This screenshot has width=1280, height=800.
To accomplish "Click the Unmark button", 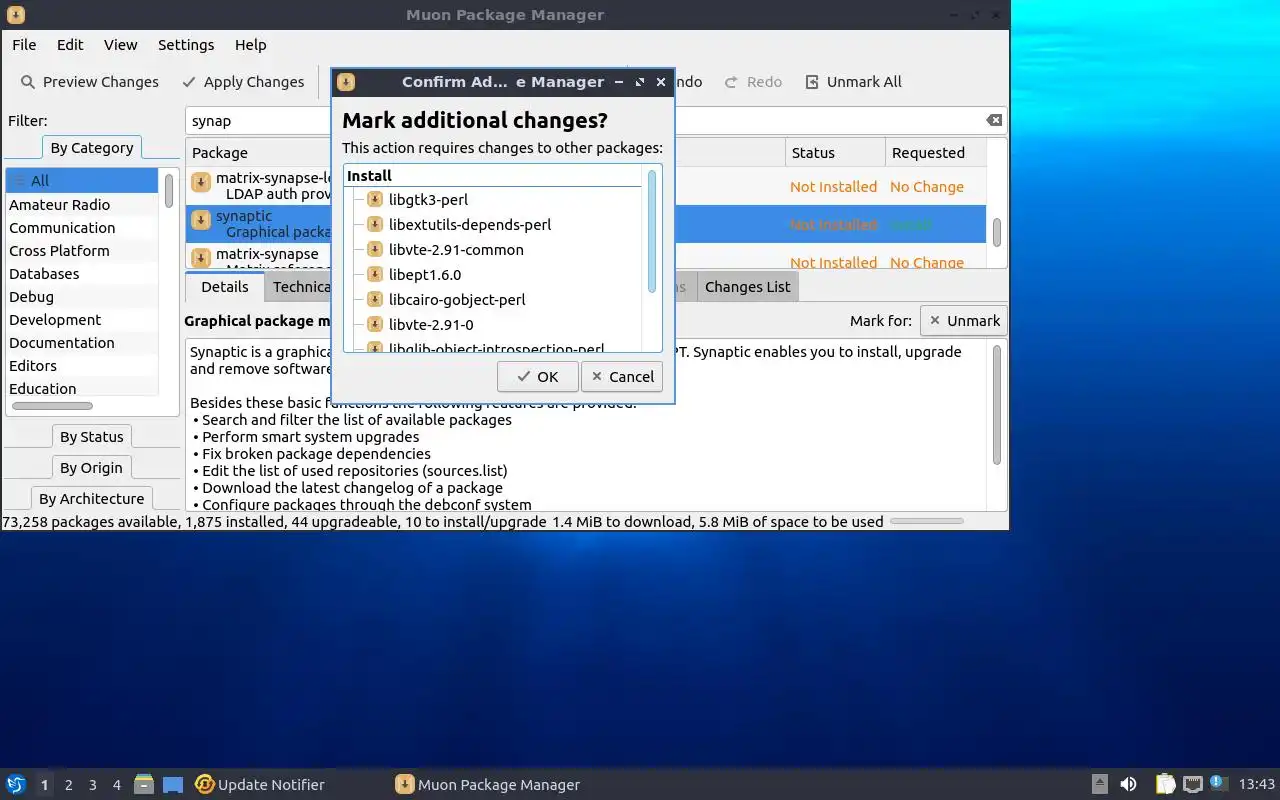I will point(964,320).
